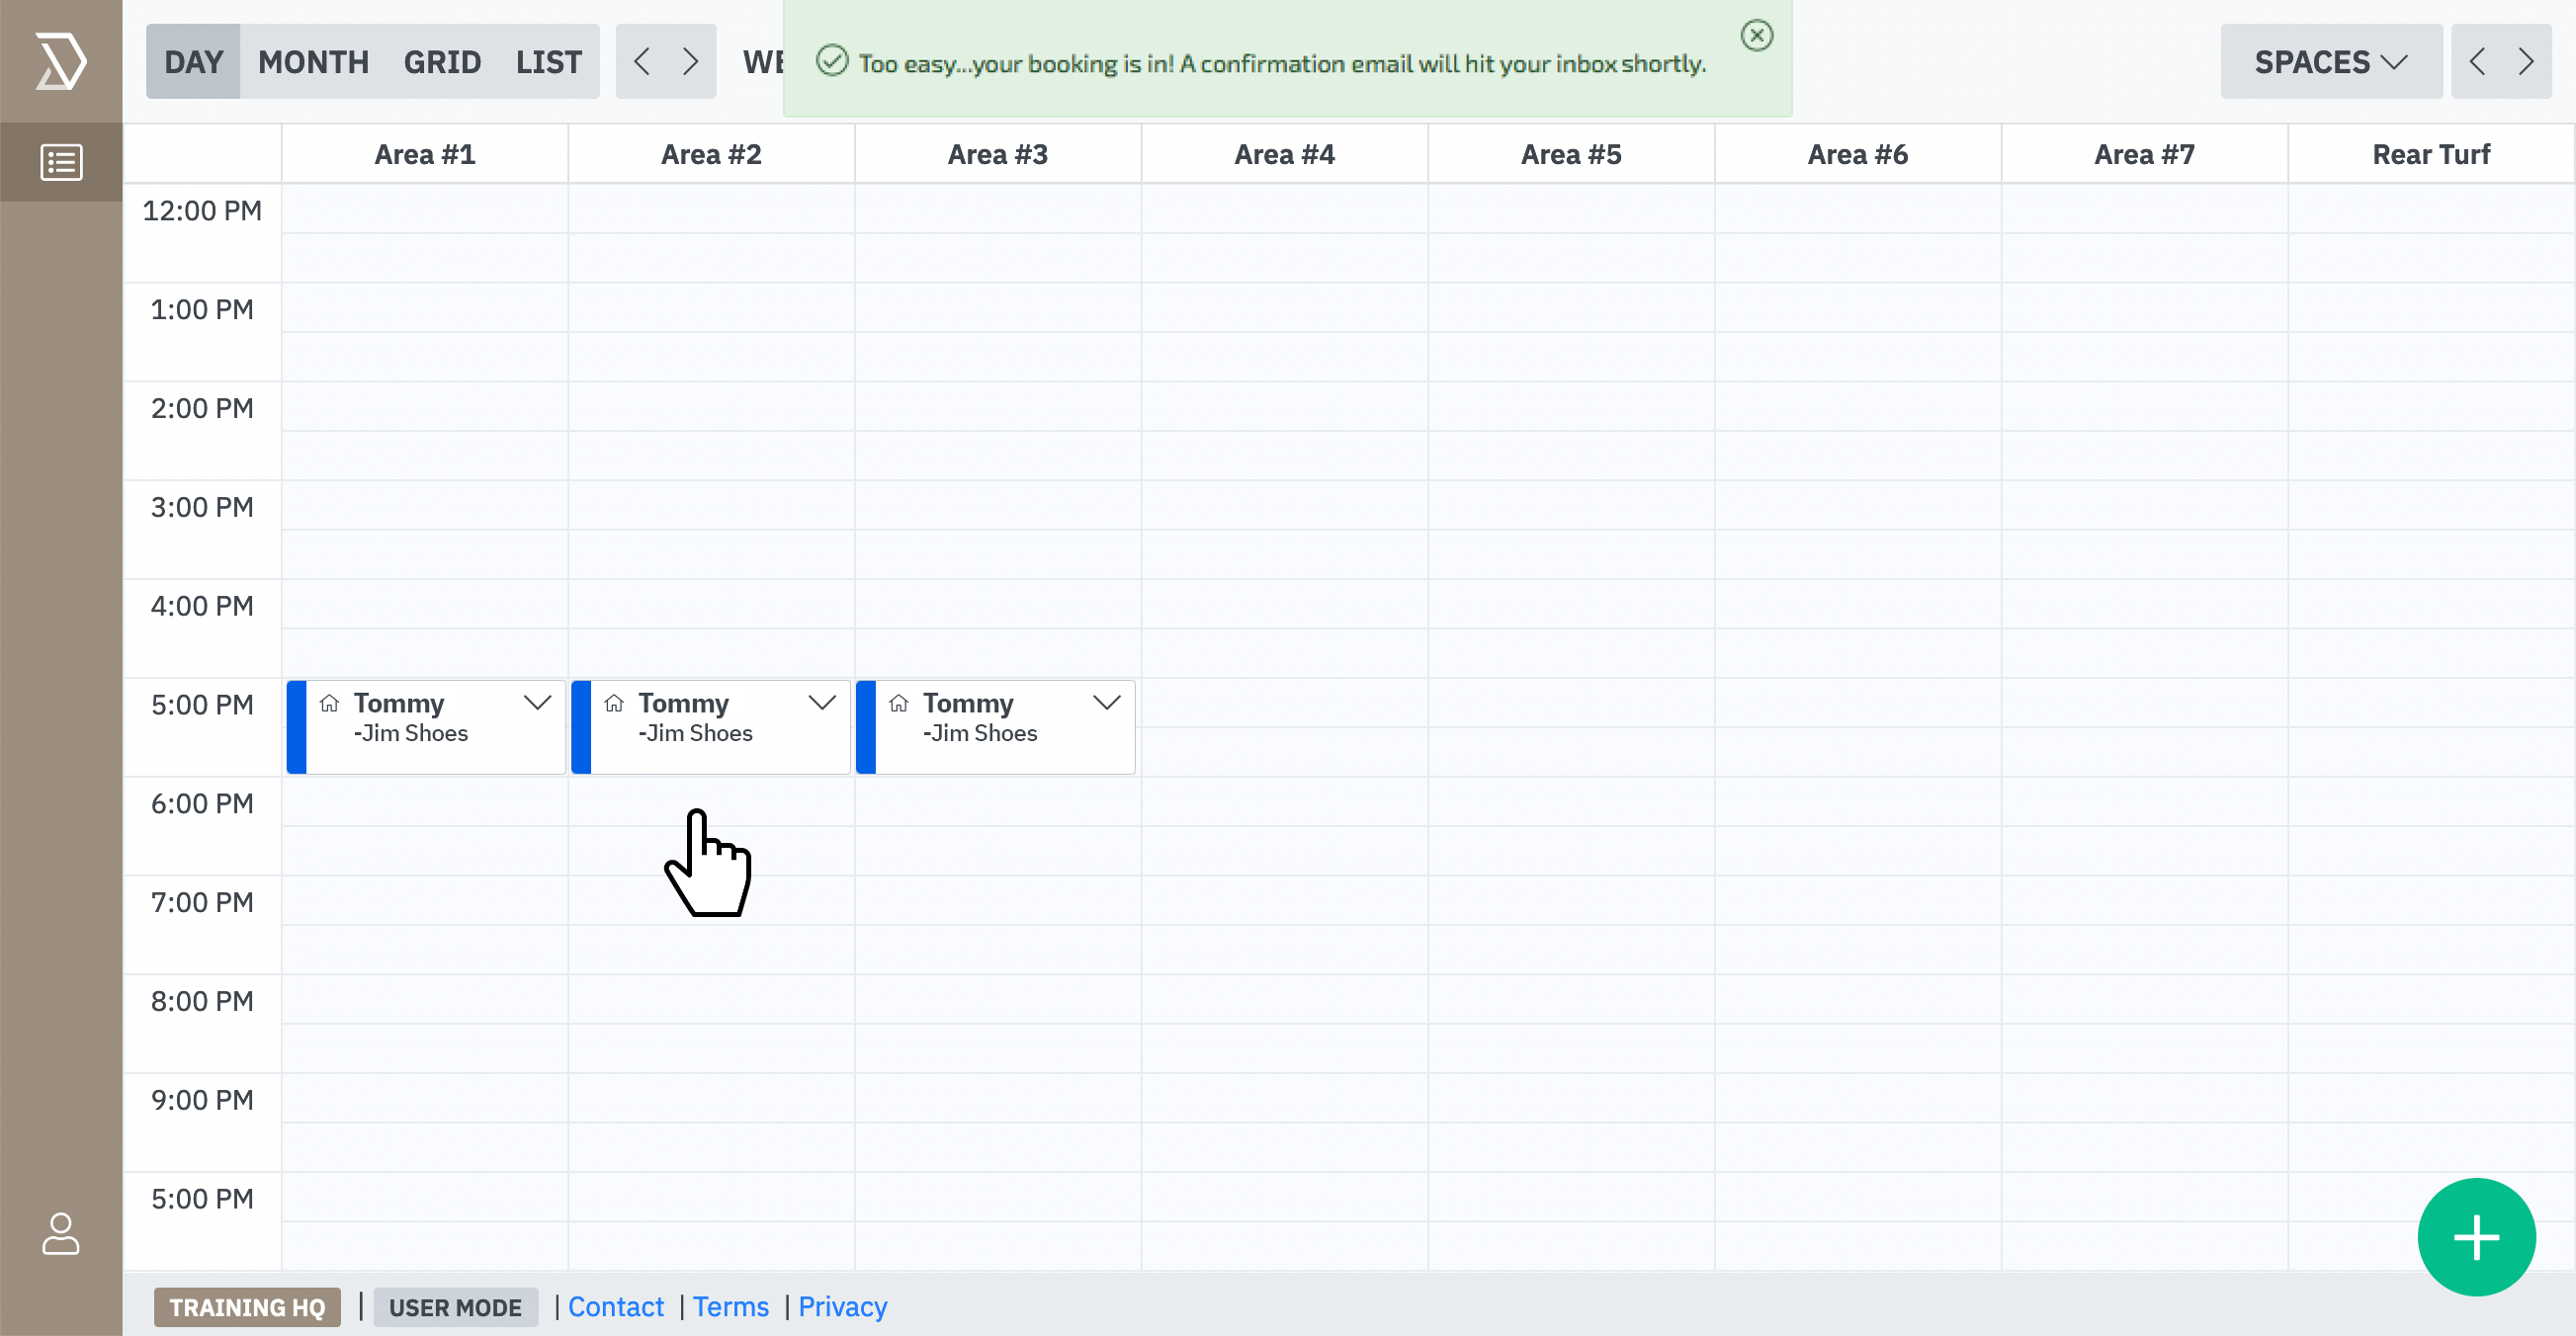Dismiss the booking confirmation notification

tap(1757, 35)
